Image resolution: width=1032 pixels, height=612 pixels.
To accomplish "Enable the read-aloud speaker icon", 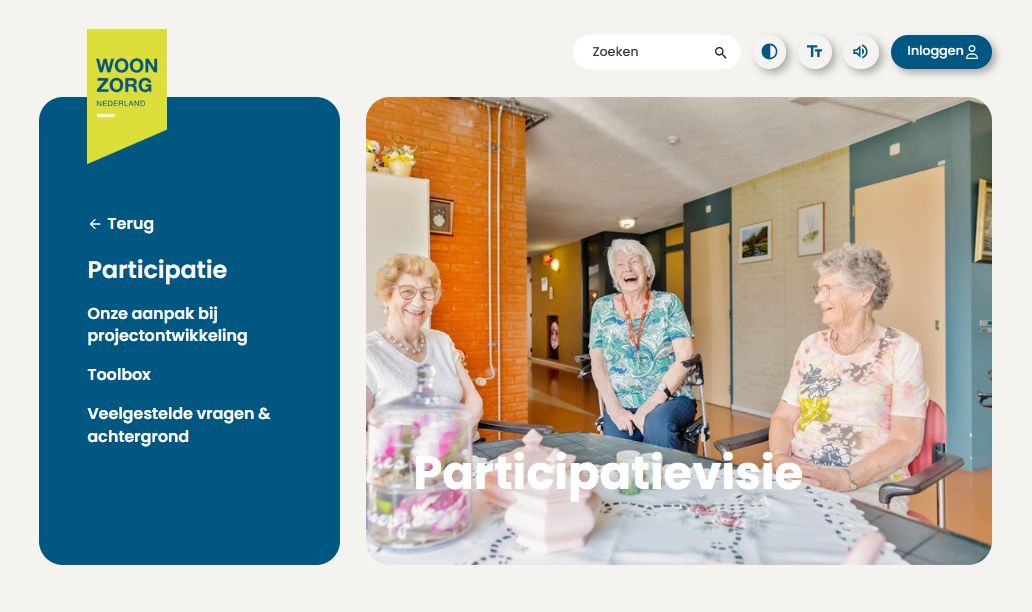I will [x=861, y=52].
